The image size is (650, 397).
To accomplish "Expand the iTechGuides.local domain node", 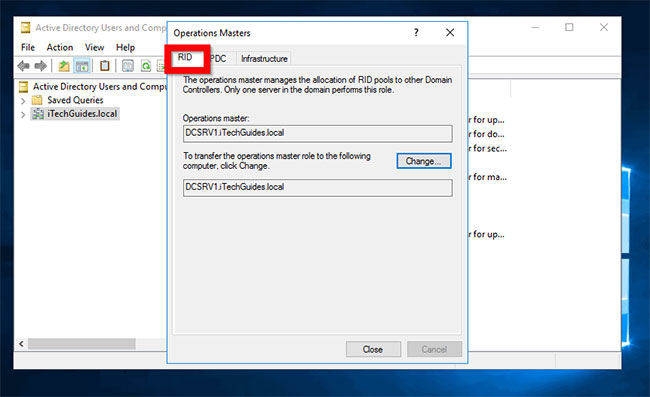I will [x=23, y=114].
